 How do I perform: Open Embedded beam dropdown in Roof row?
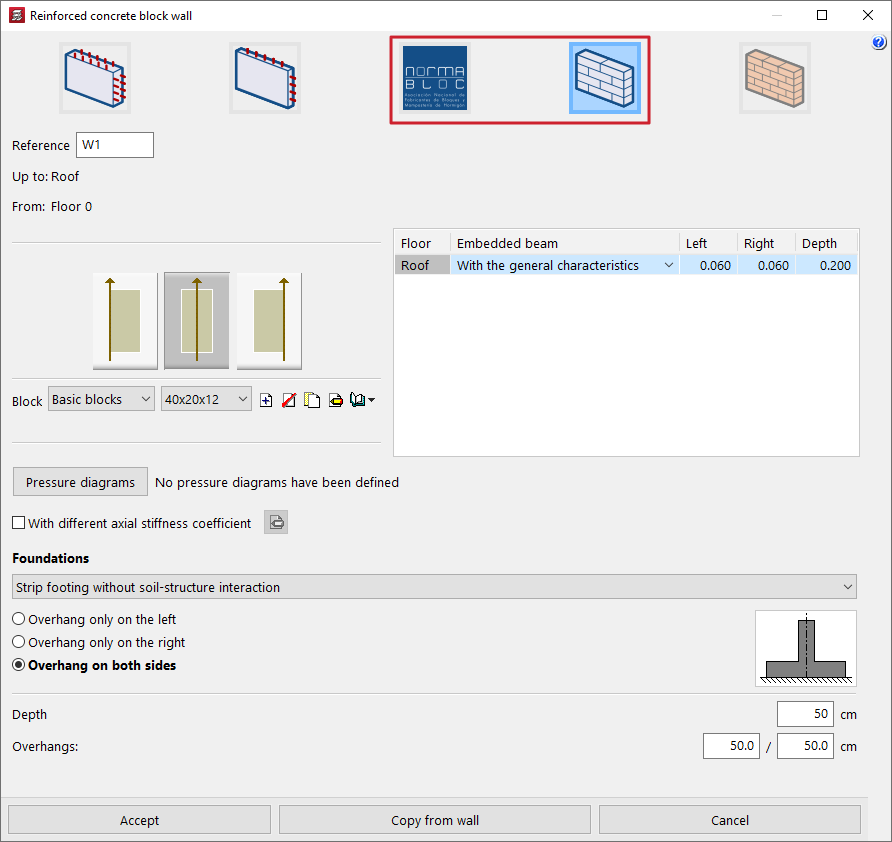point(669,265)
